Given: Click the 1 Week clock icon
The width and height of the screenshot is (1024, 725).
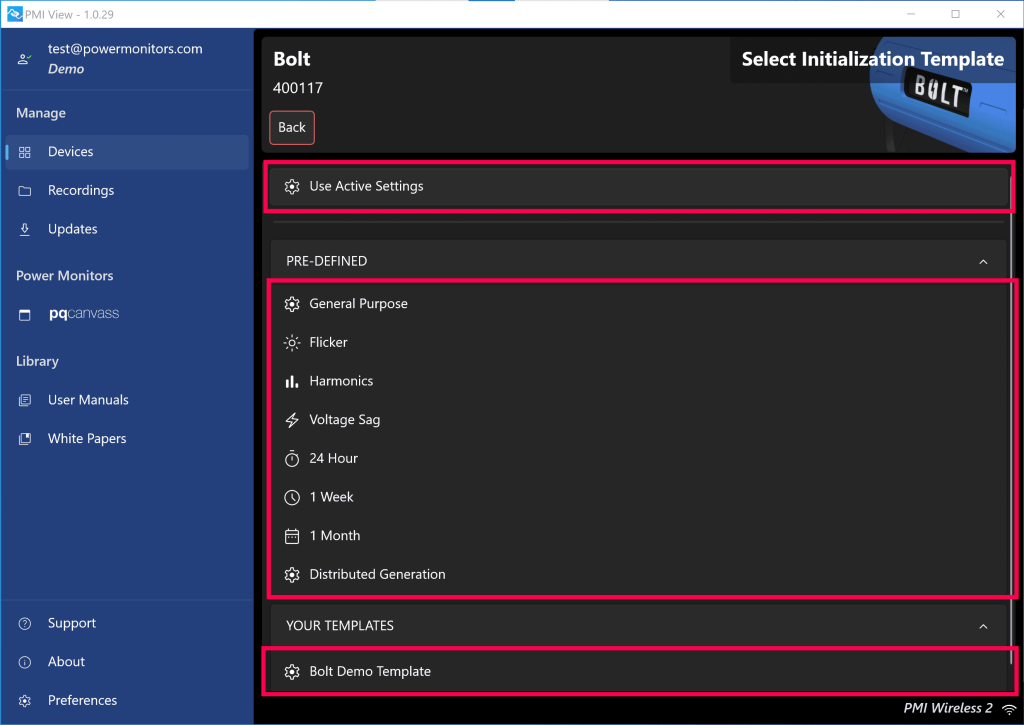Looking at the screenshot, I should tap(291, 497).
